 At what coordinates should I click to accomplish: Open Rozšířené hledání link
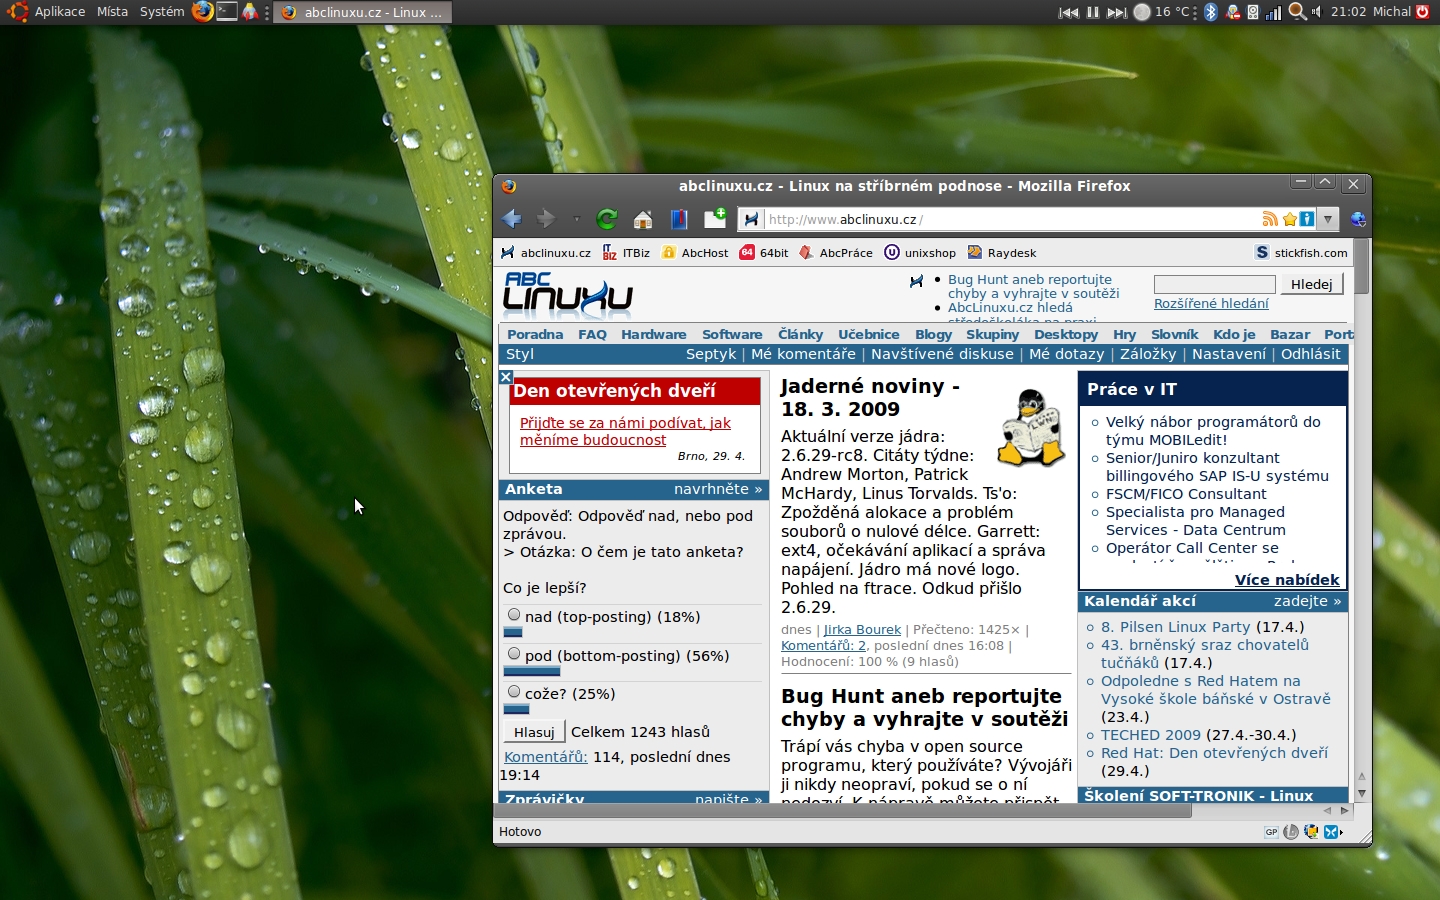point(1211,303)
